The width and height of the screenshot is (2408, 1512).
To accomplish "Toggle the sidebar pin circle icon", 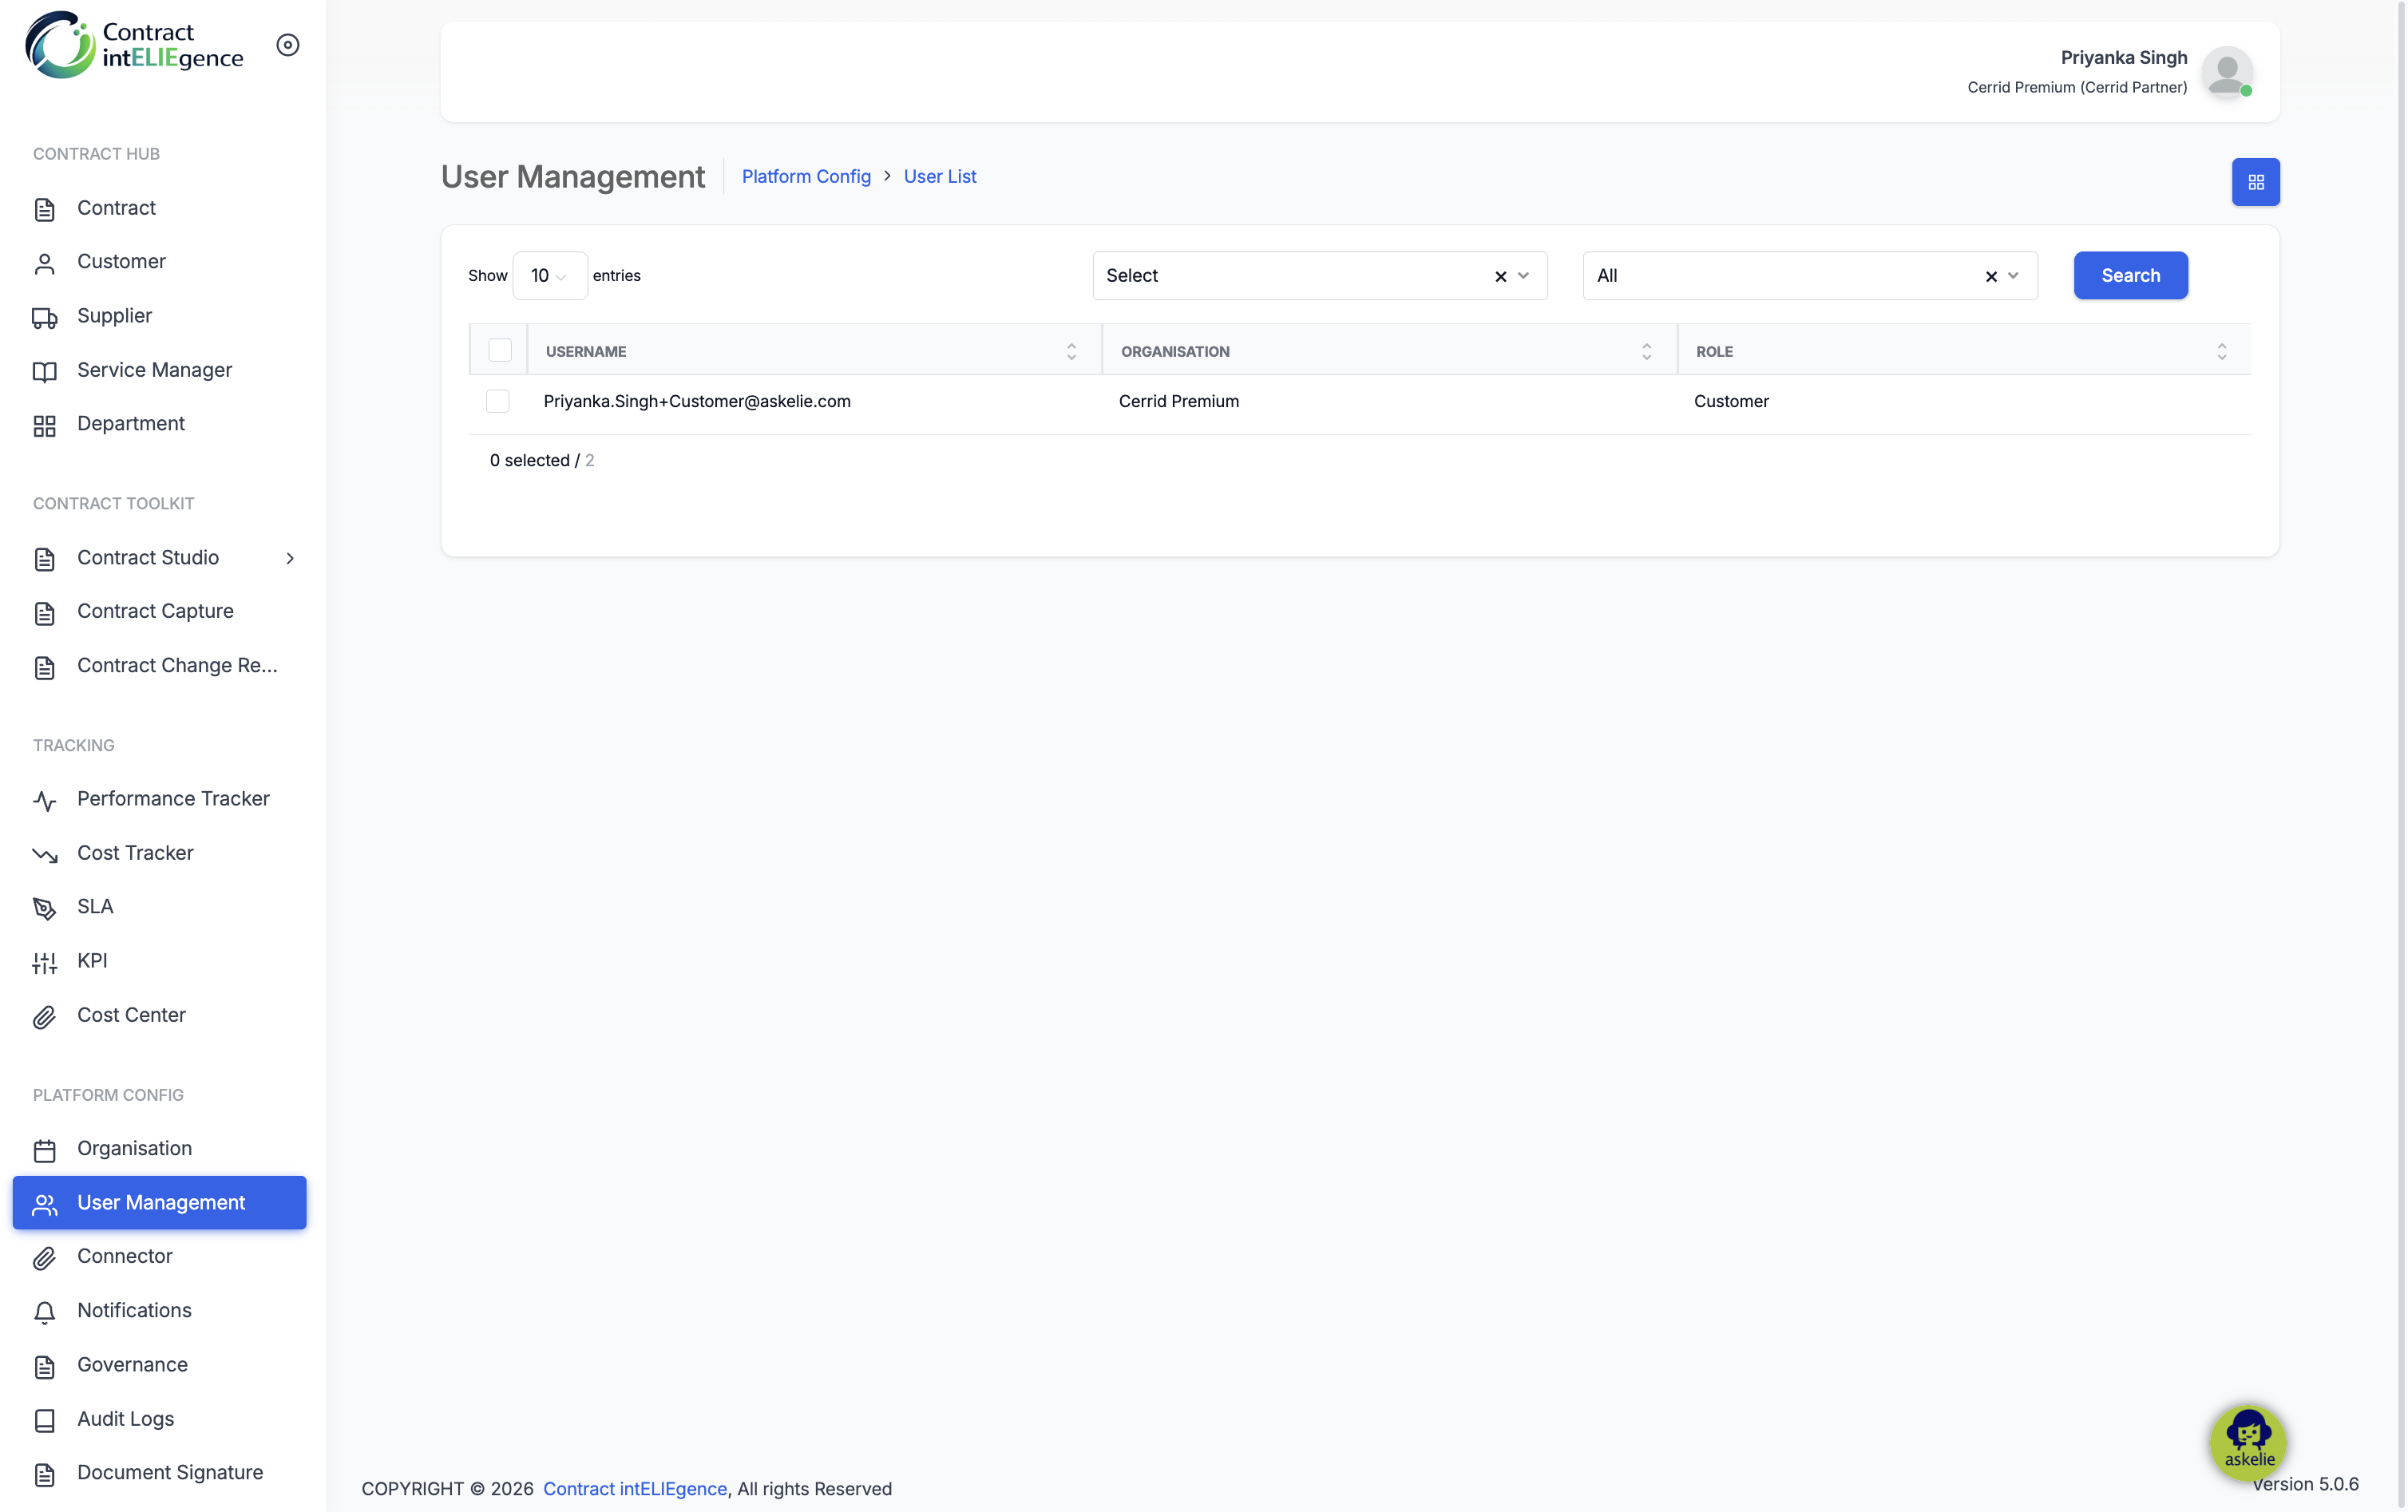I will [288, 45].
